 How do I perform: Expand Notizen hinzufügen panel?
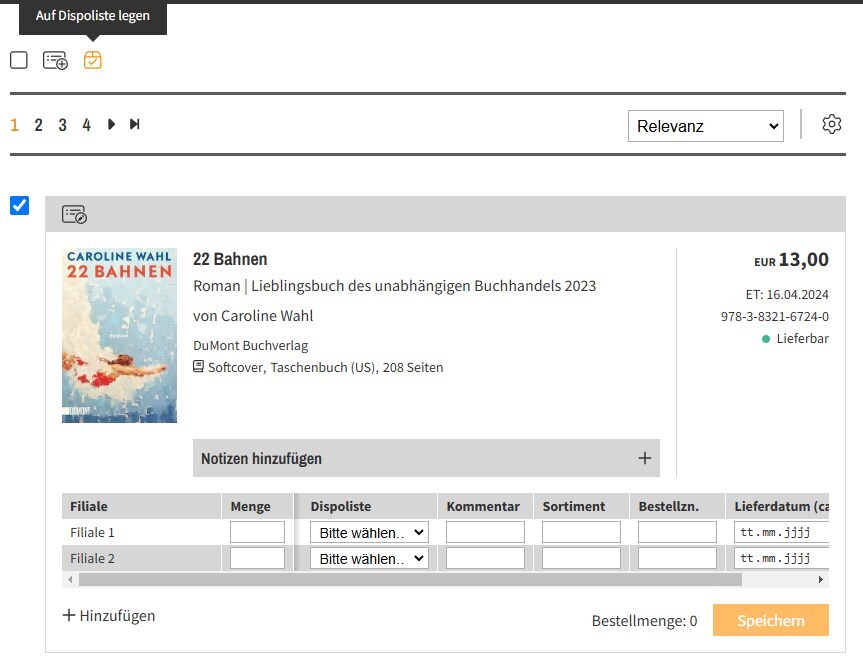[426, 458]
